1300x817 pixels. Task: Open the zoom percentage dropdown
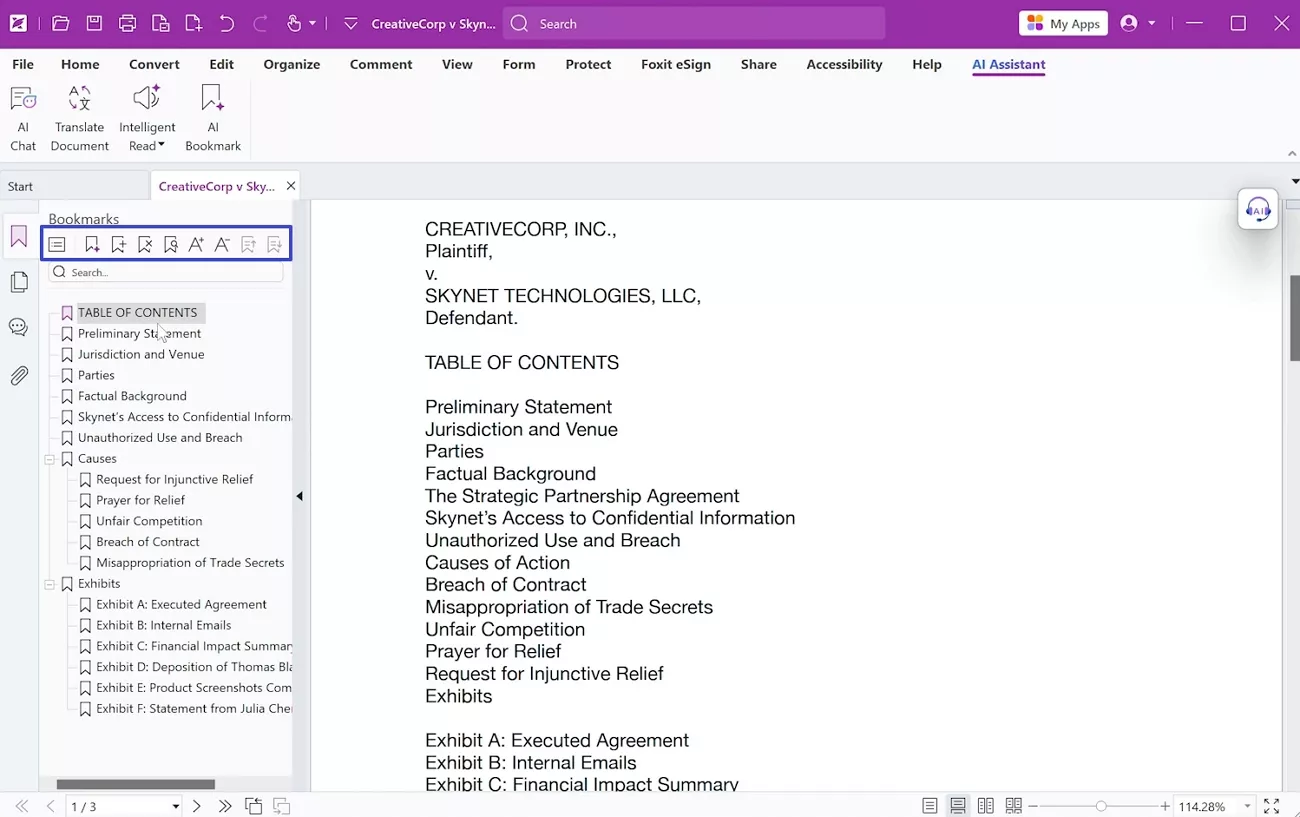(1247, 806)
